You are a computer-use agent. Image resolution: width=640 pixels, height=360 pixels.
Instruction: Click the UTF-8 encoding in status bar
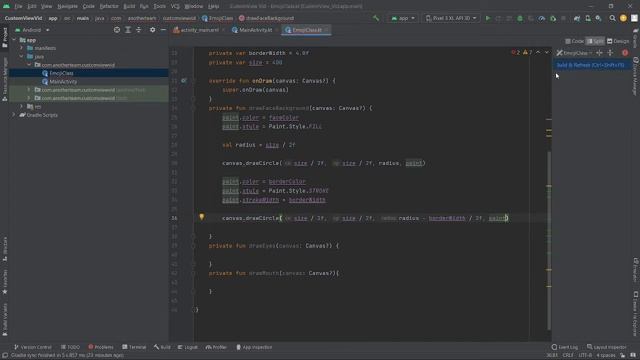coord(585,355)
